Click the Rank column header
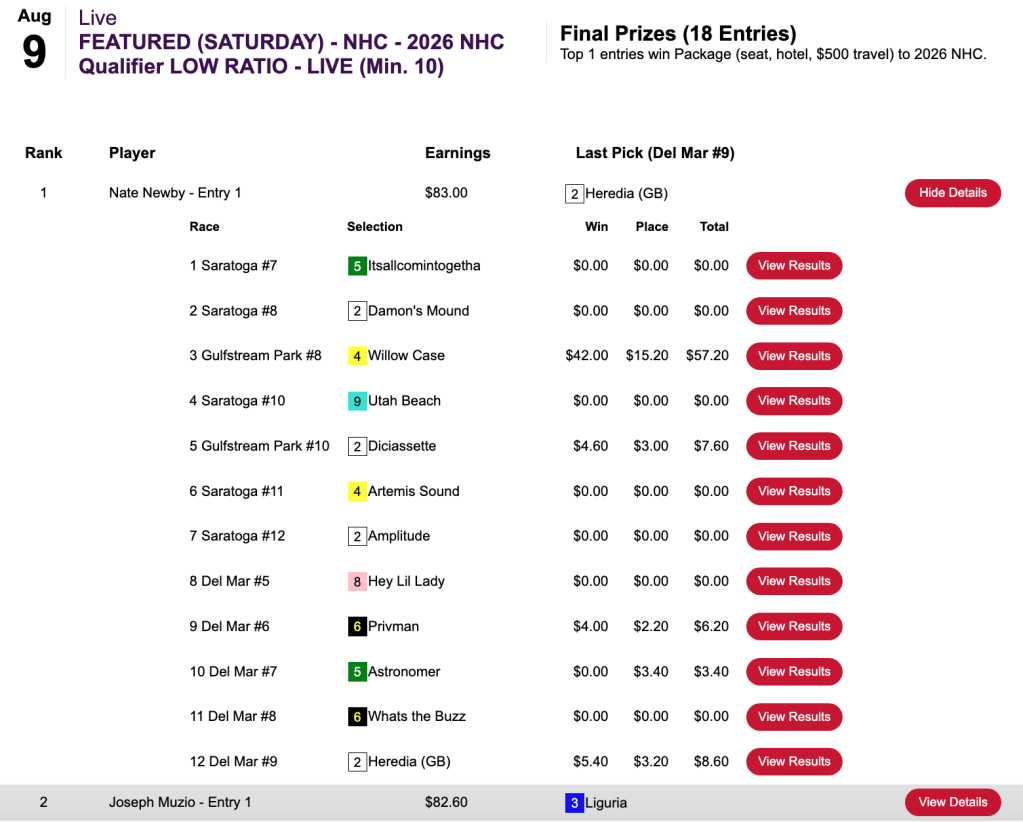The height and width of the screenshot is (822, 1023). 44,153
